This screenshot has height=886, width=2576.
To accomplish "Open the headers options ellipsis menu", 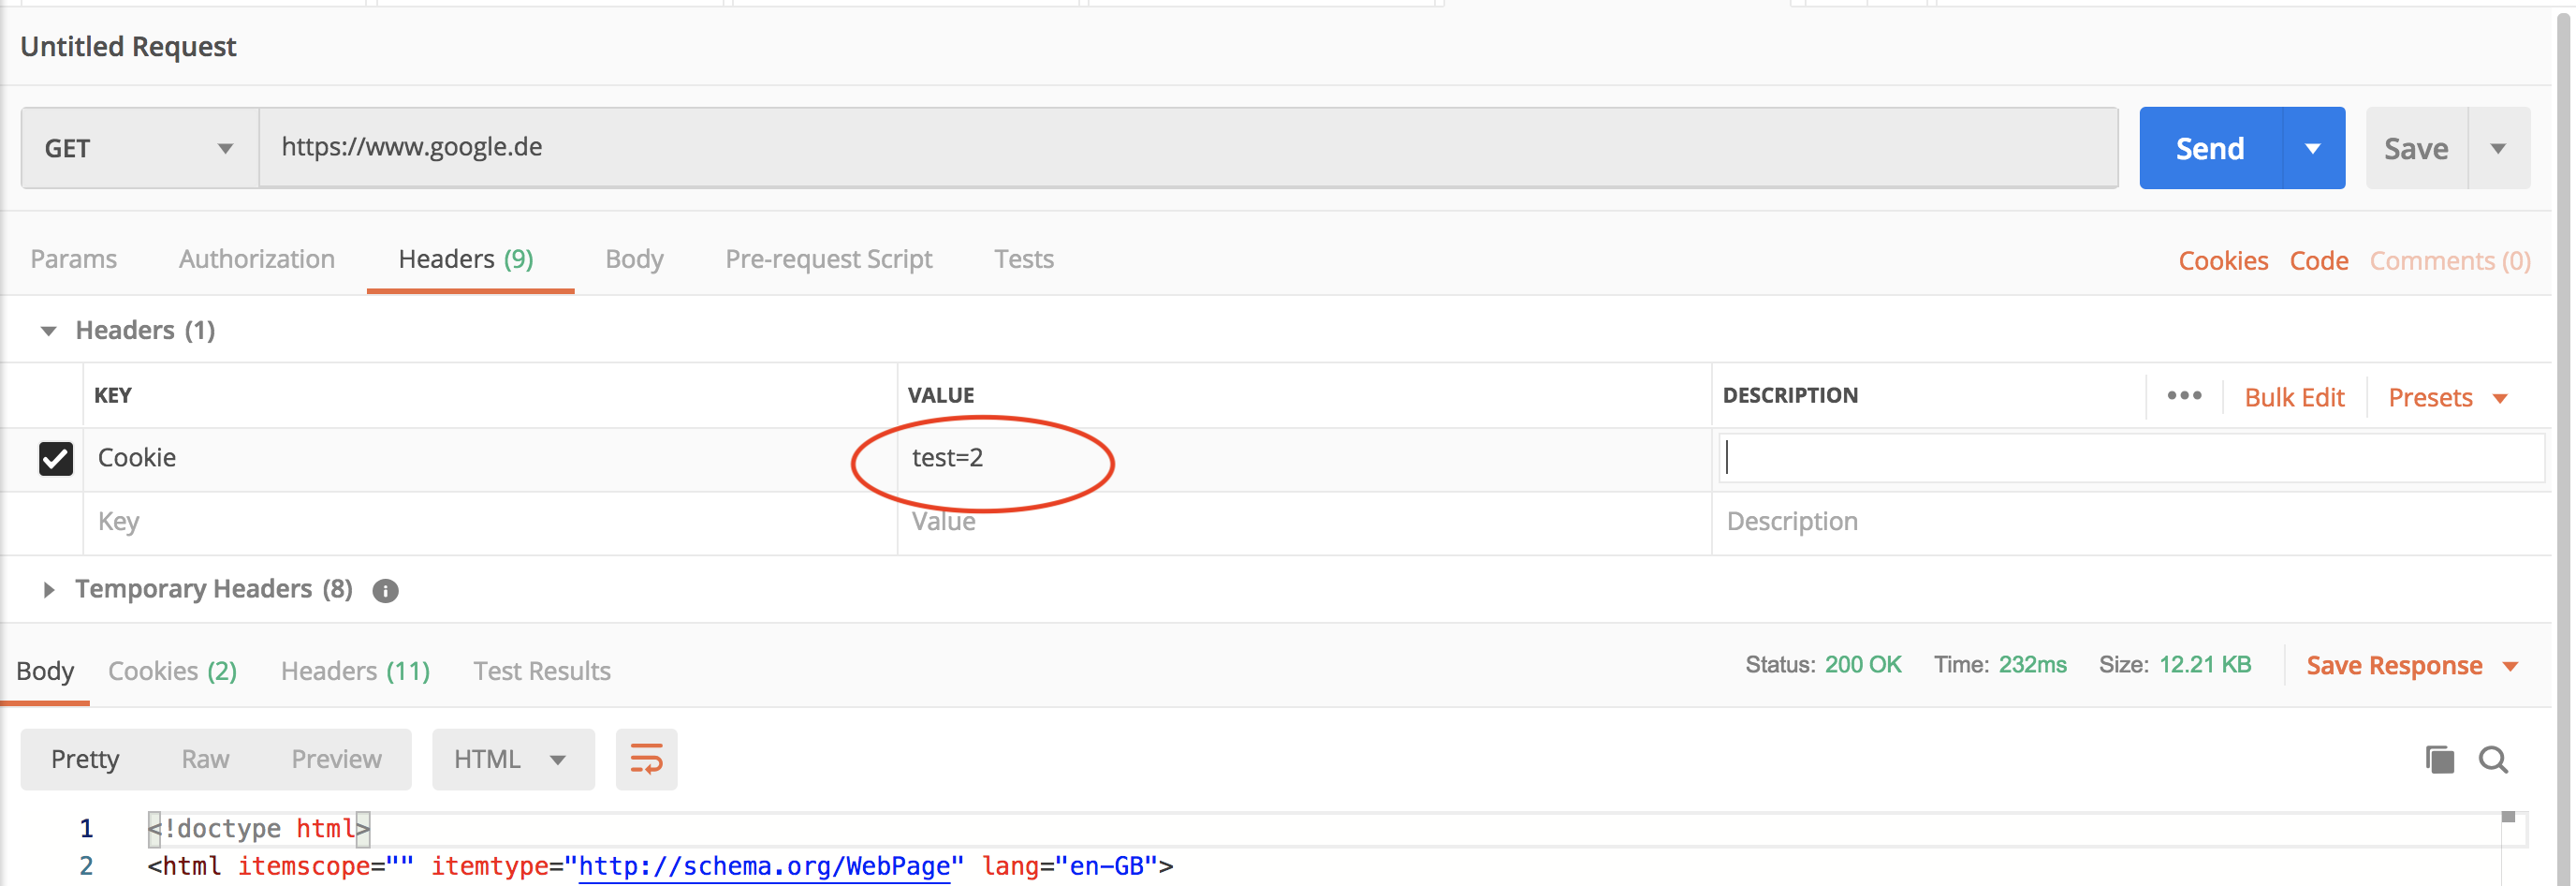I will pos(2184,396).
